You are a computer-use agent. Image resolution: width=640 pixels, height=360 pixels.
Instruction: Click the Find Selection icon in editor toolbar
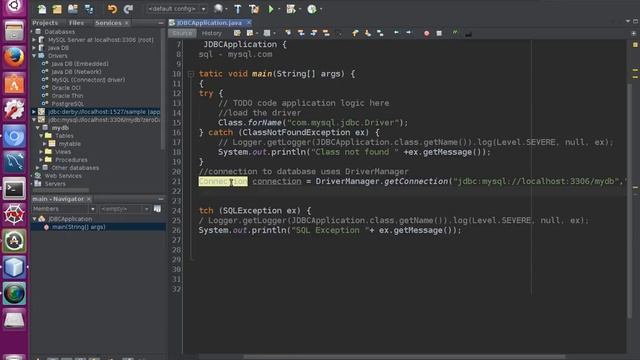288,33
